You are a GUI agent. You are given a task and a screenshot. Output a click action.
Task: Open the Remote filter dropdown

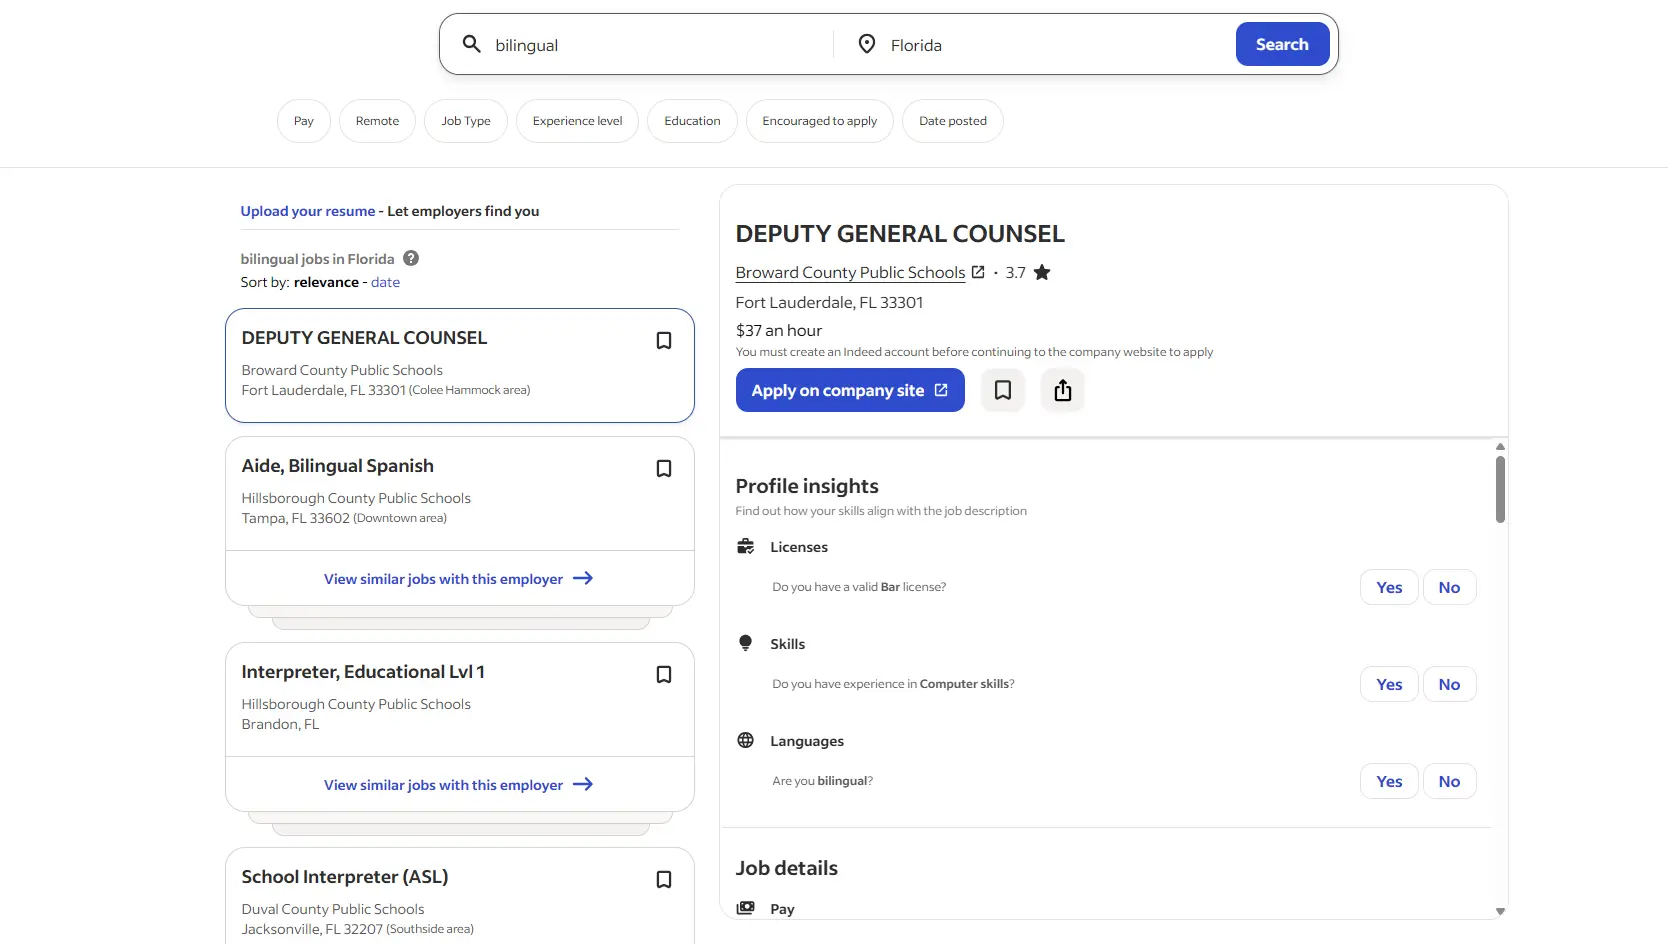[x=377, y=121]
